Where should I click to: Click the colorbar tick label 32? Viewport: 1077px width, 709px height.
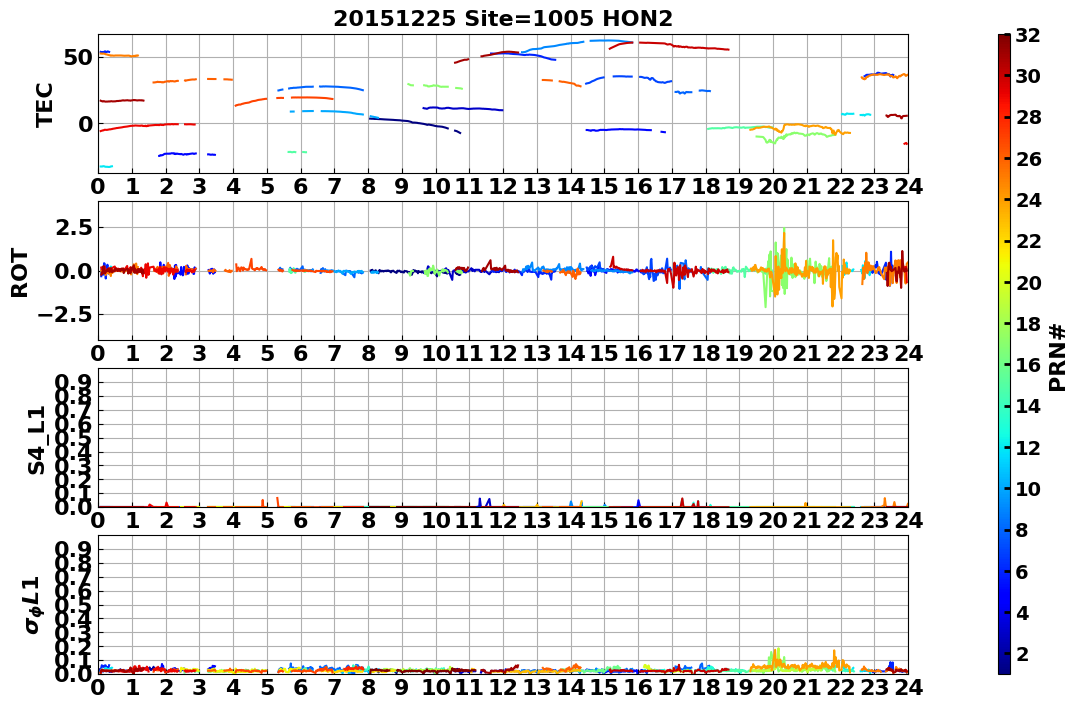click(1028, 35)
